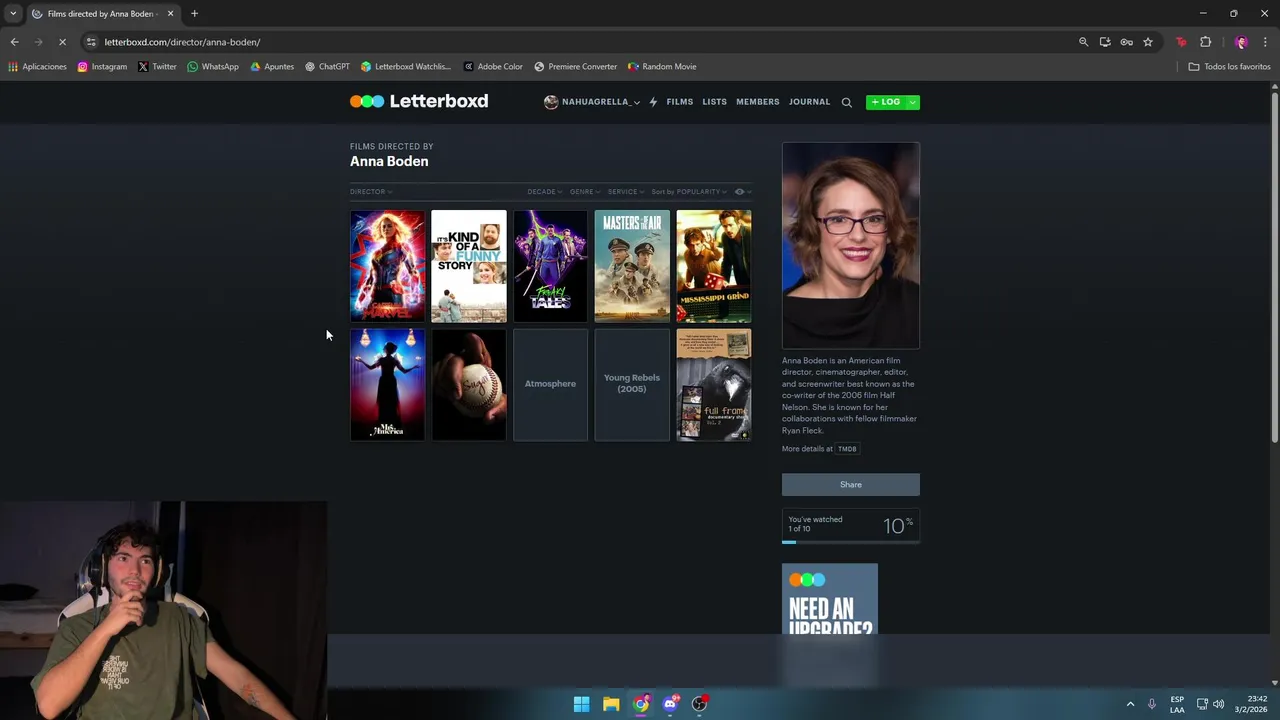Open the Apuntes bookmark
The width and height of the screenshot is (1280, 720).
point(272,67)
